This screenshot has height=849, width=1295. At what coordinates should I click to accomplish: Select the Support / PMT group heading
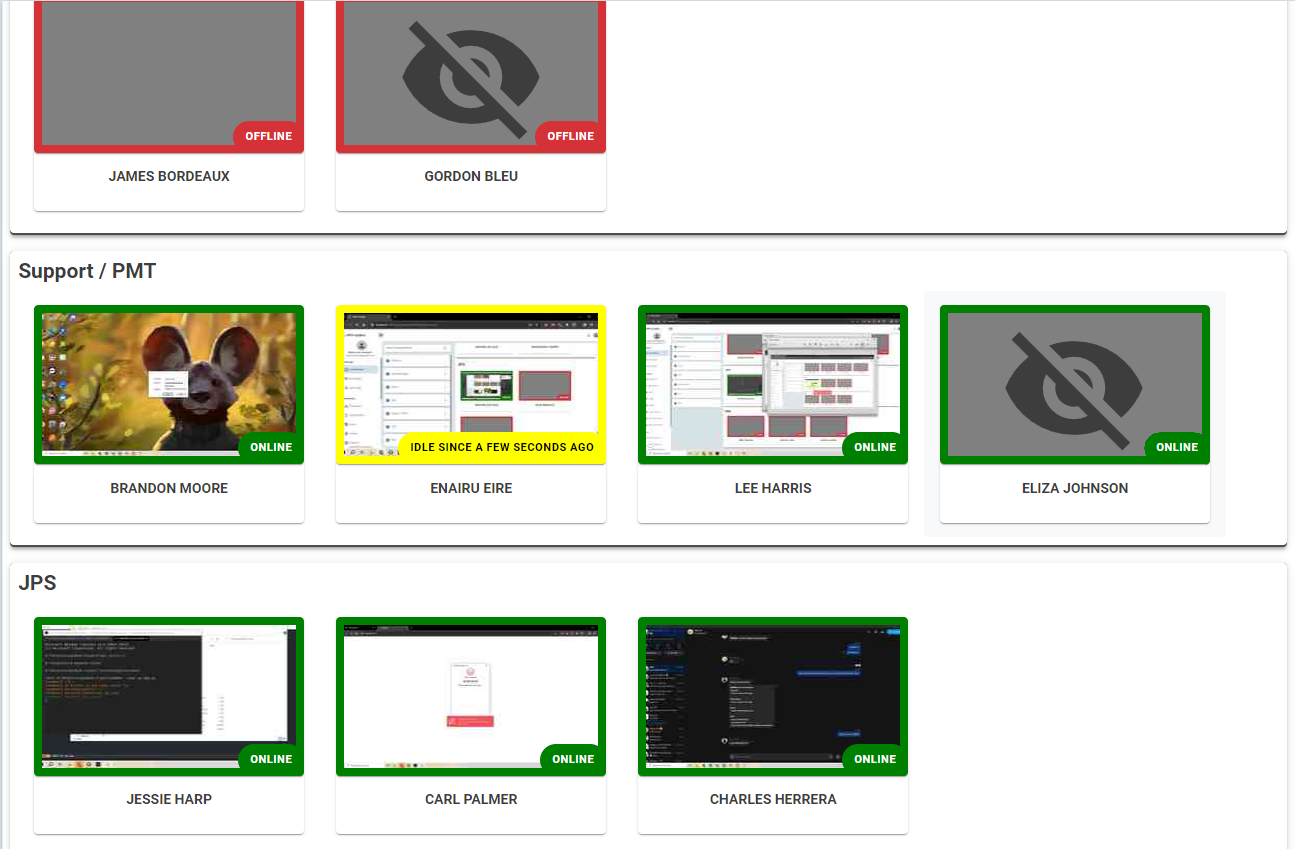coord(87,271)
